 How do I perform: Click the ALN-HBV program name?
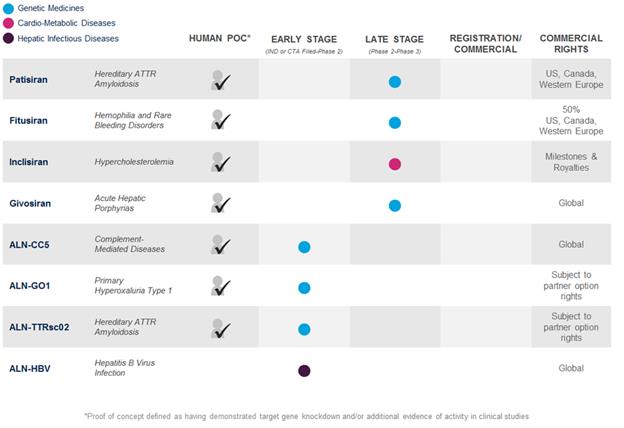[x=32, y=370]
